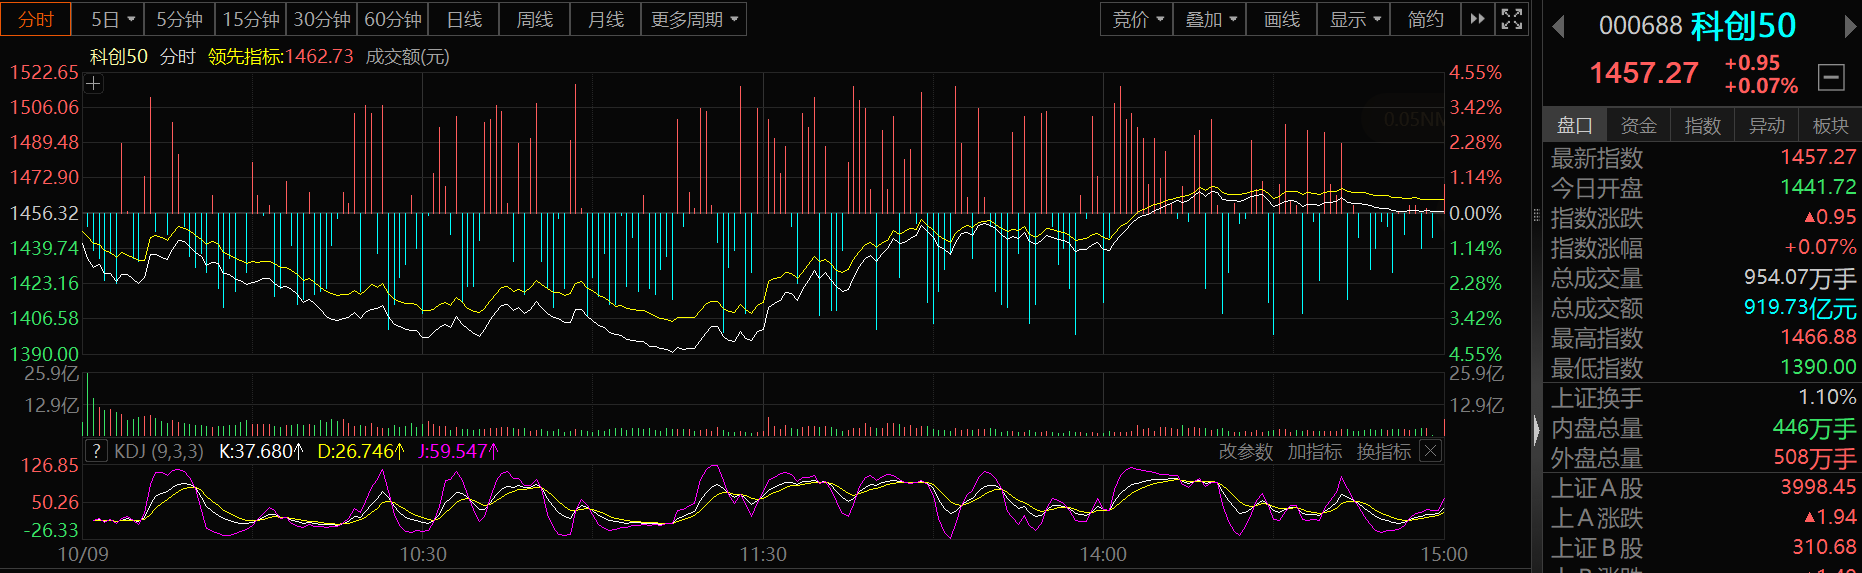Screen dimensions: 1862x573
Task: Click the current price 1457.27 in header
Action: coord(1644,73)
